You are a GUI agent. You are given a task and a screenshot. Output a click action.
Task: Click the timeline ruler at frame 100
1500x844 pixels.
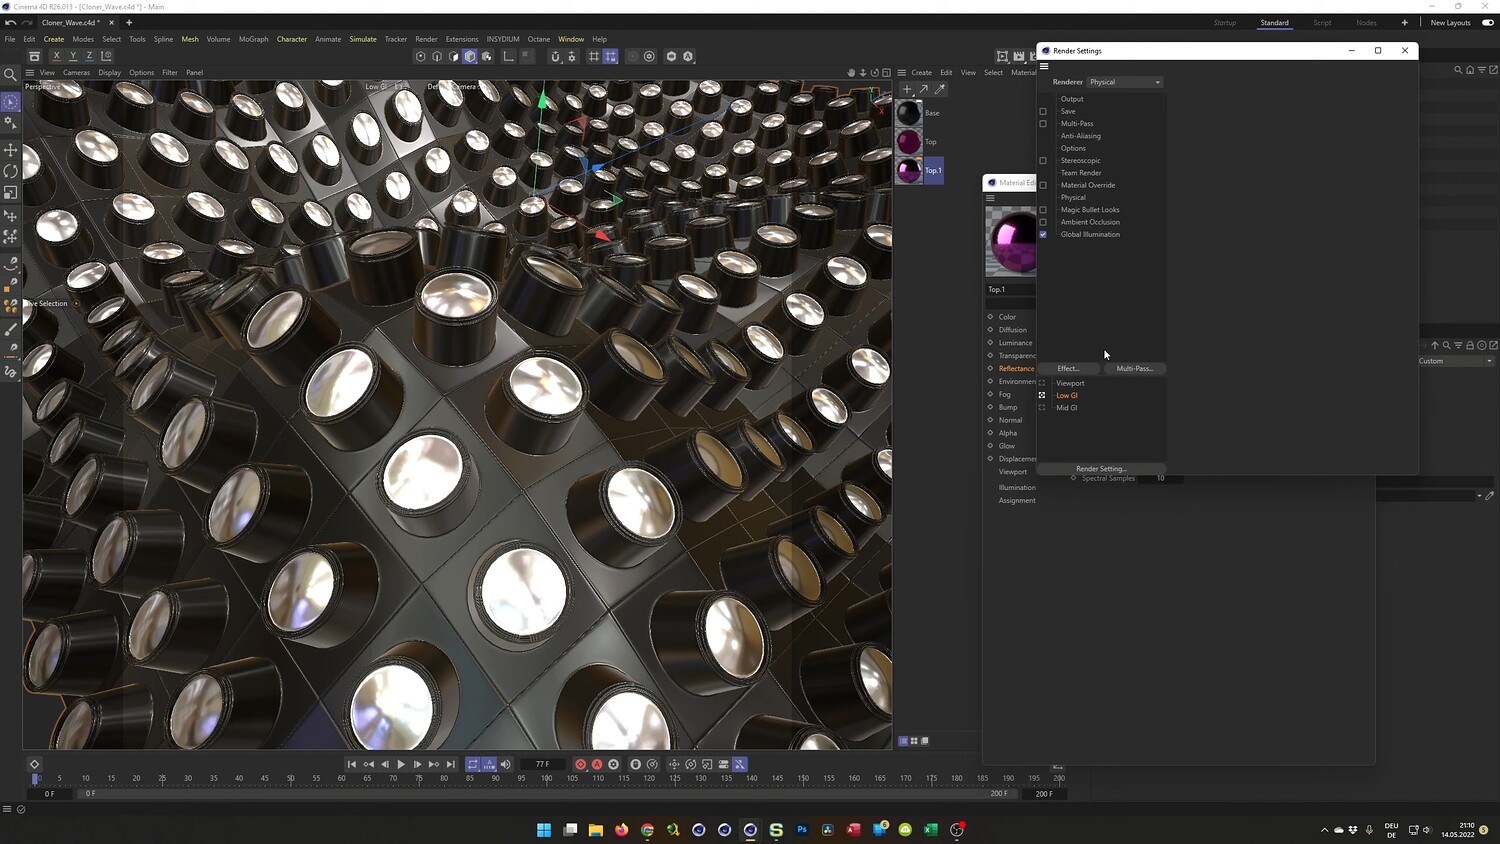coord(547,778)
